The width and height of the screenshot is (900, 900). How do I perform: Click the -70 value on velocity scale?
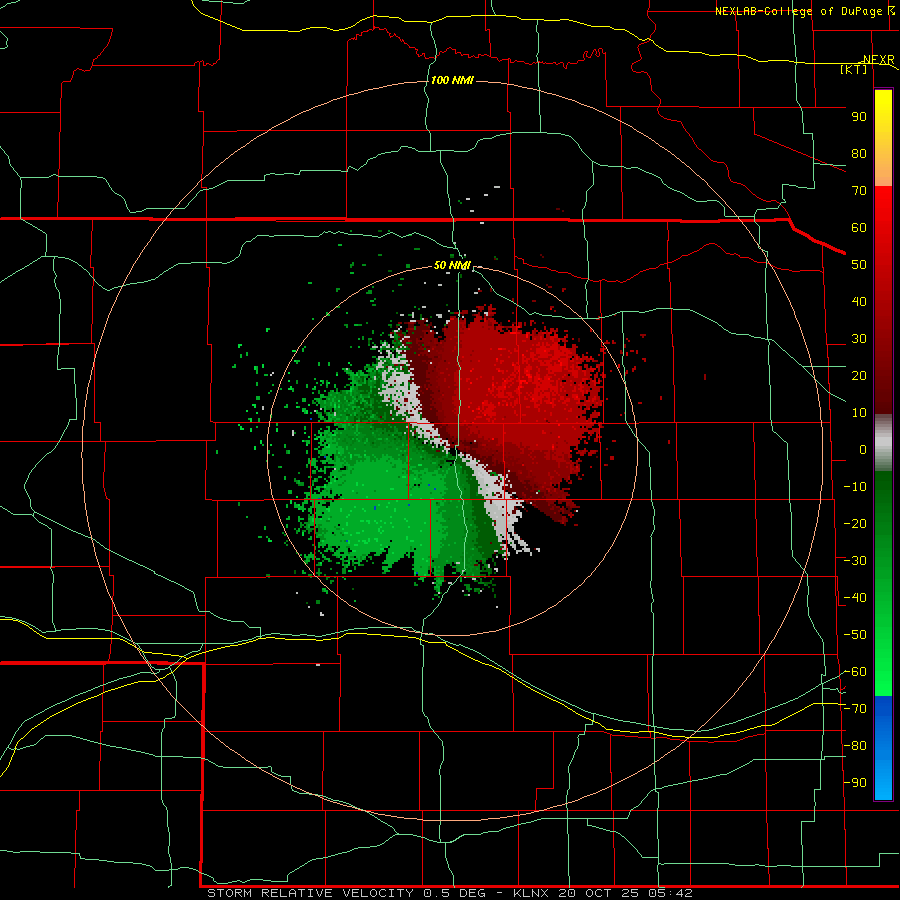855,709
